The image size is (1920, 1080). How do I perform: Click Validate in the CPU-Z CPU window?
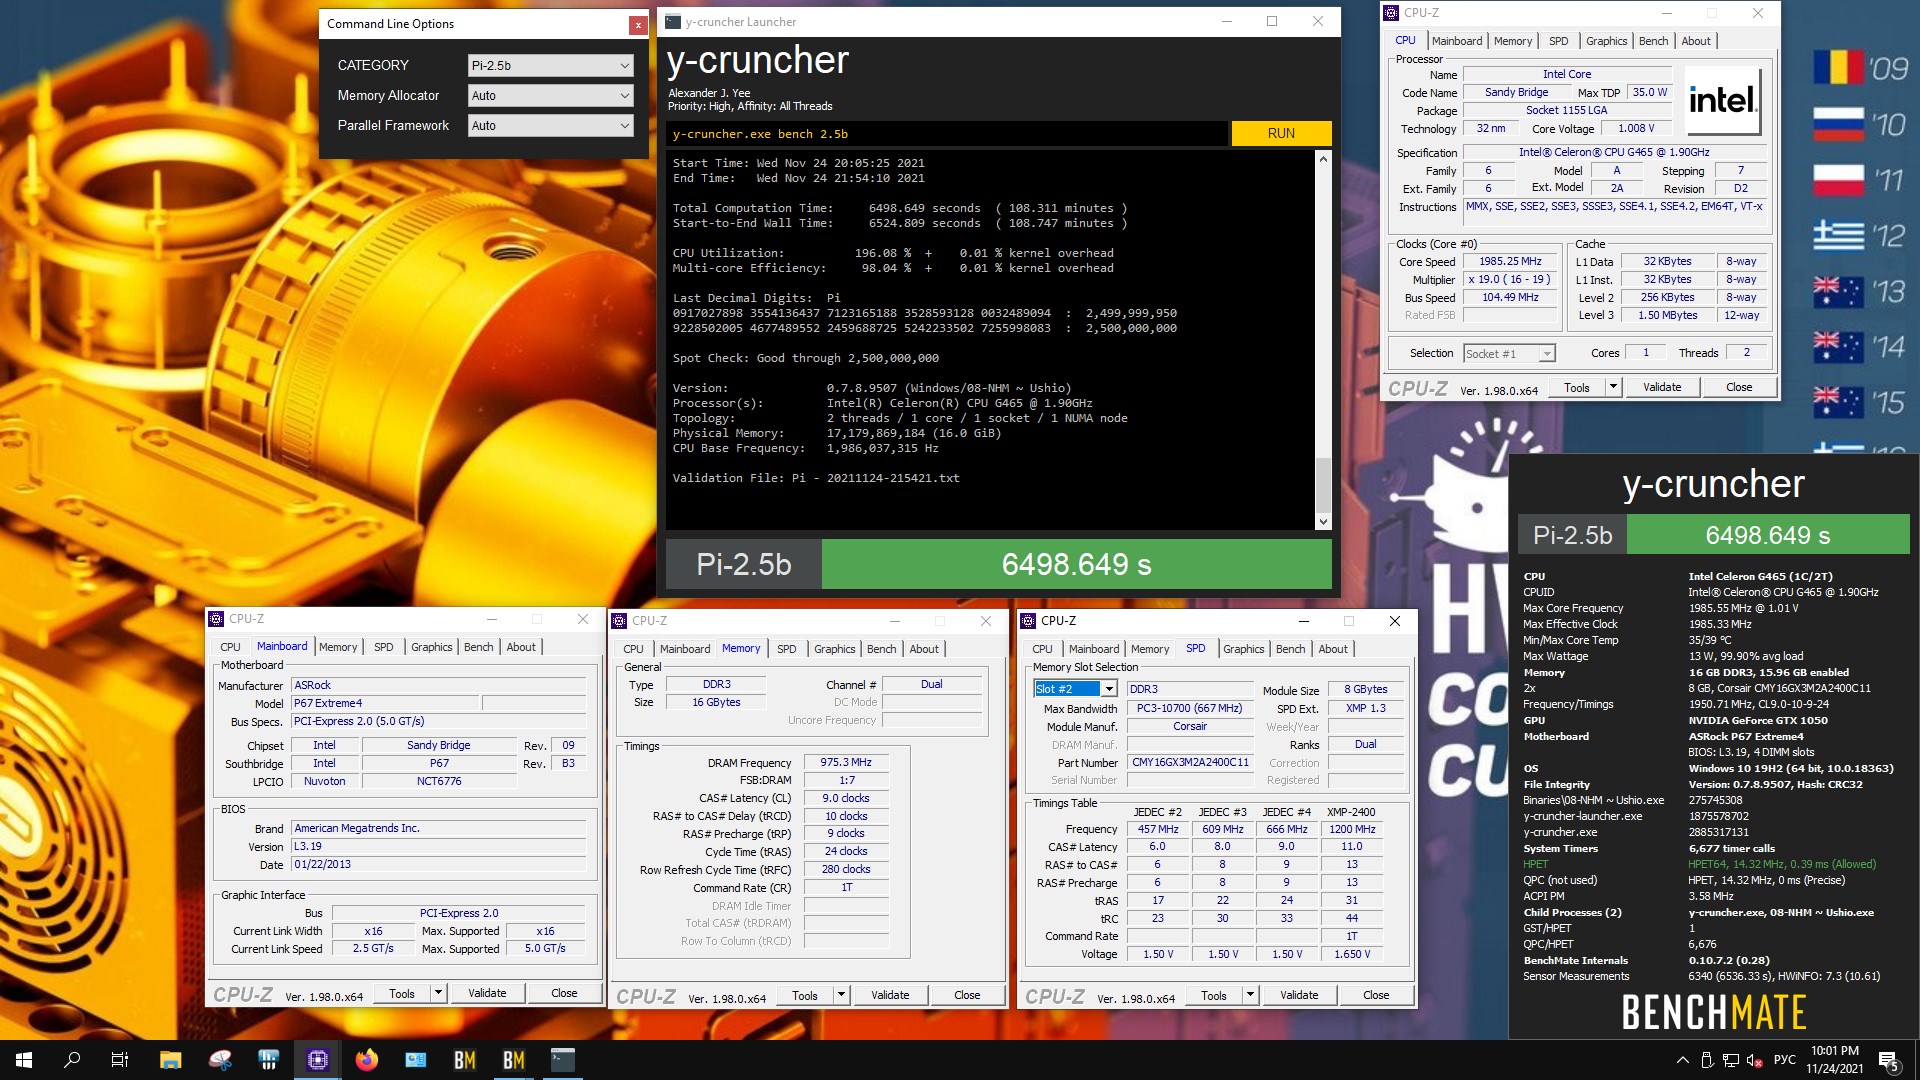pos(1662,387)
